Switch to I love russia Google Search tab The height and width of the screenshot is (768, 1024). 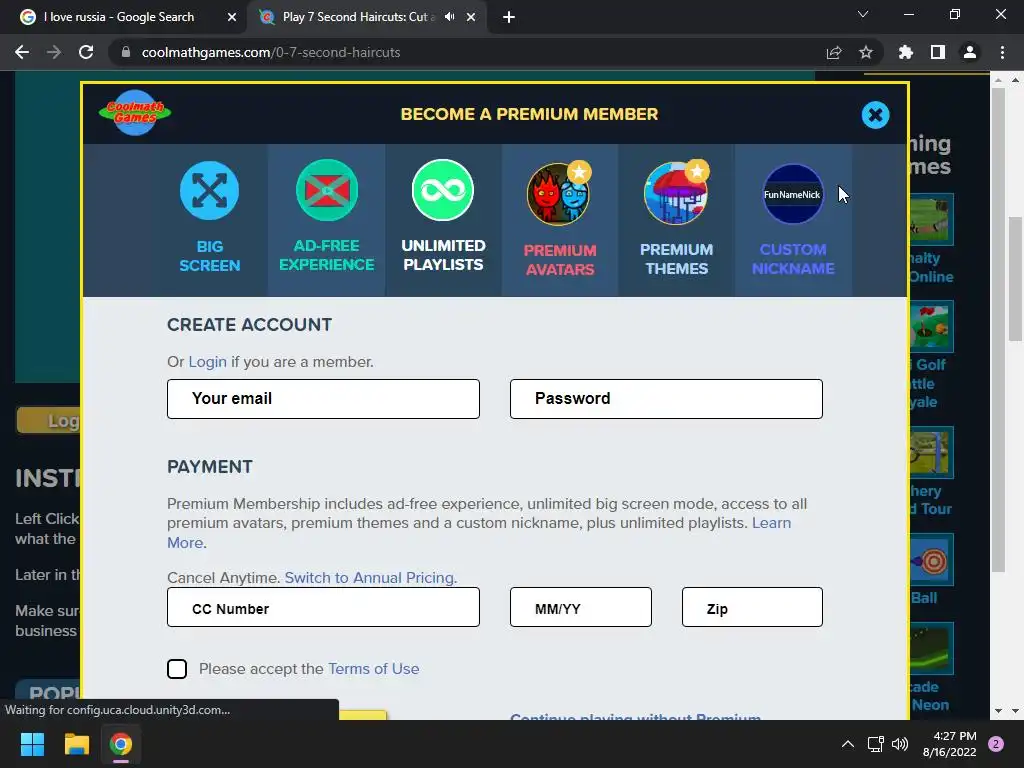click(119, 17)
